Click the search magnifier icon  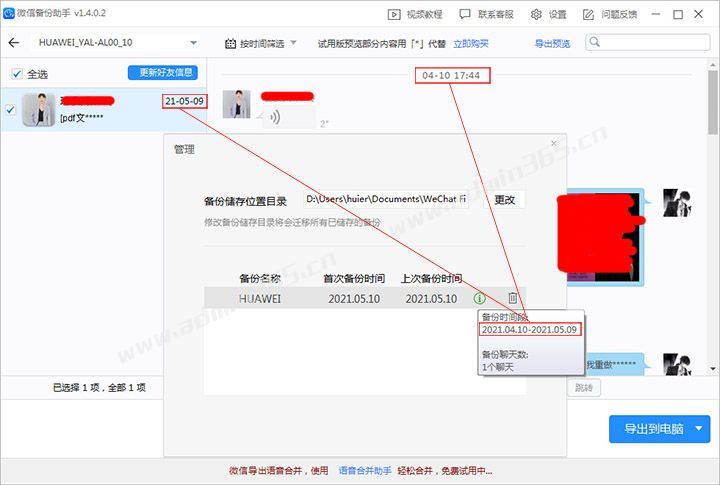pos(595,42)
